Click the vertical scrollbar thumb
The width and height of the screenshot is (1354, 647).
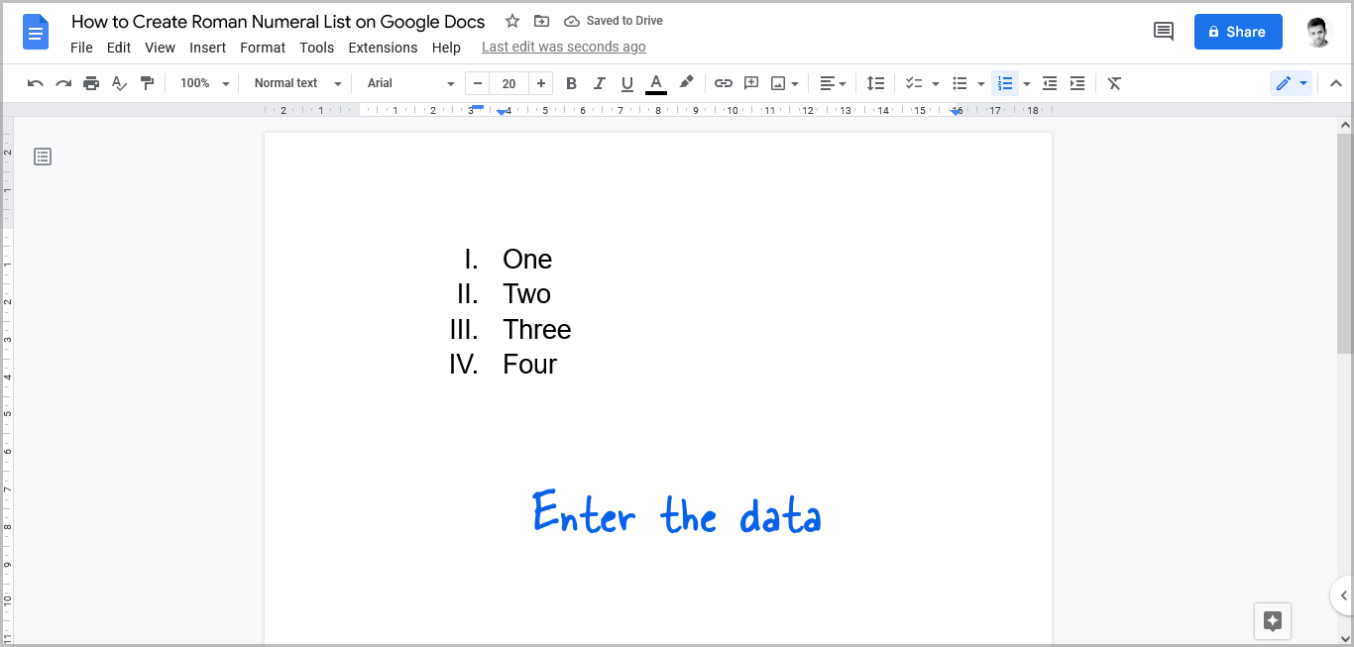[1344, 243]
